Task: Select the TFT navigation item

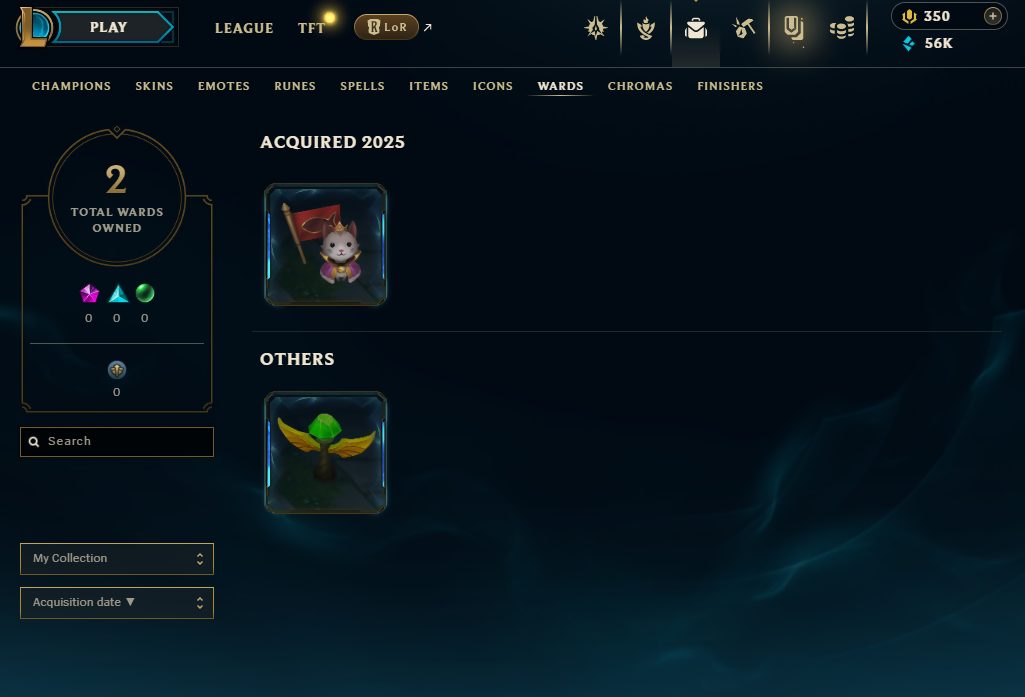Action: click(x=311, y=28)
